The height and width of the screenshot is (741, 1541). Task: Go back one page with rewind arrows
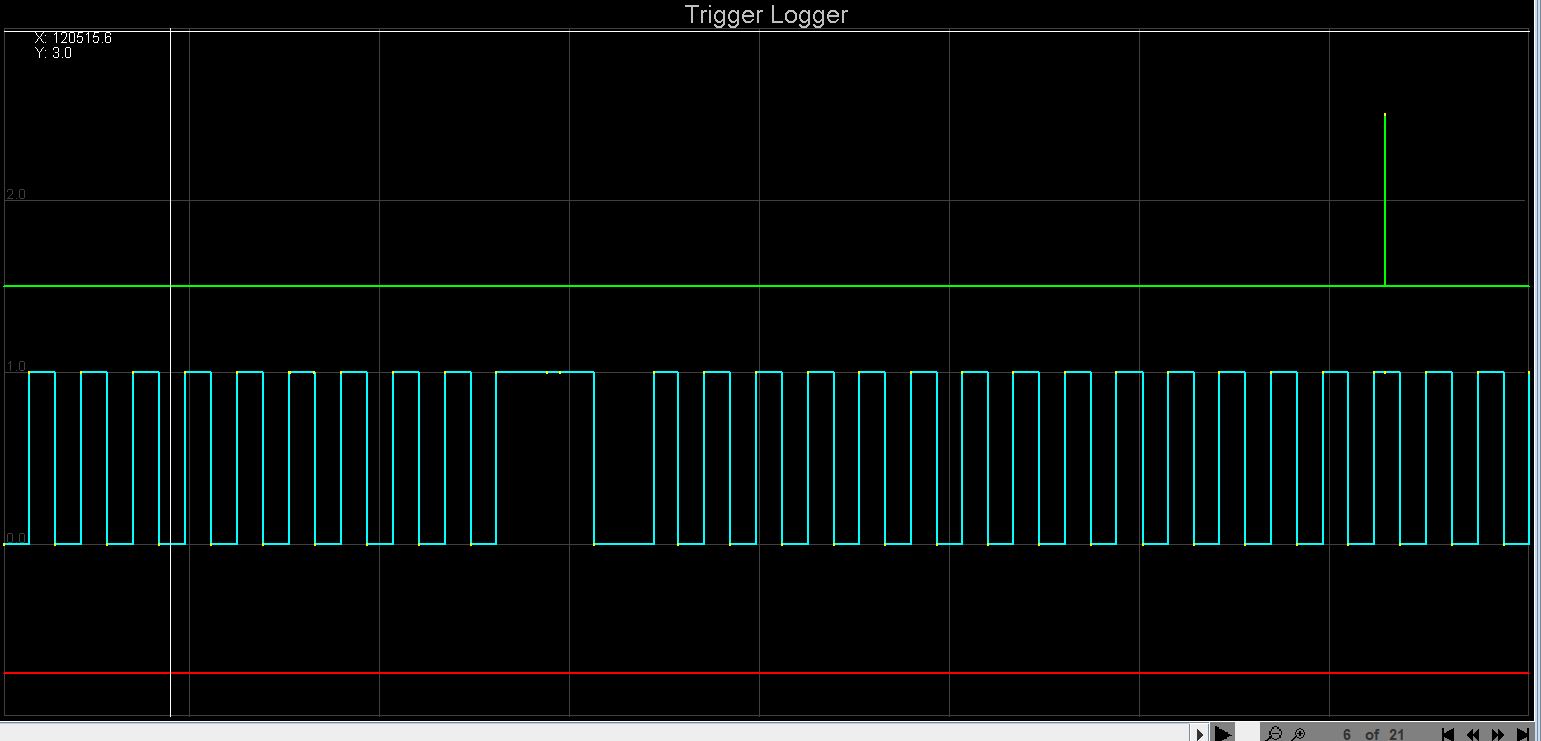[x=1473, y=735]
